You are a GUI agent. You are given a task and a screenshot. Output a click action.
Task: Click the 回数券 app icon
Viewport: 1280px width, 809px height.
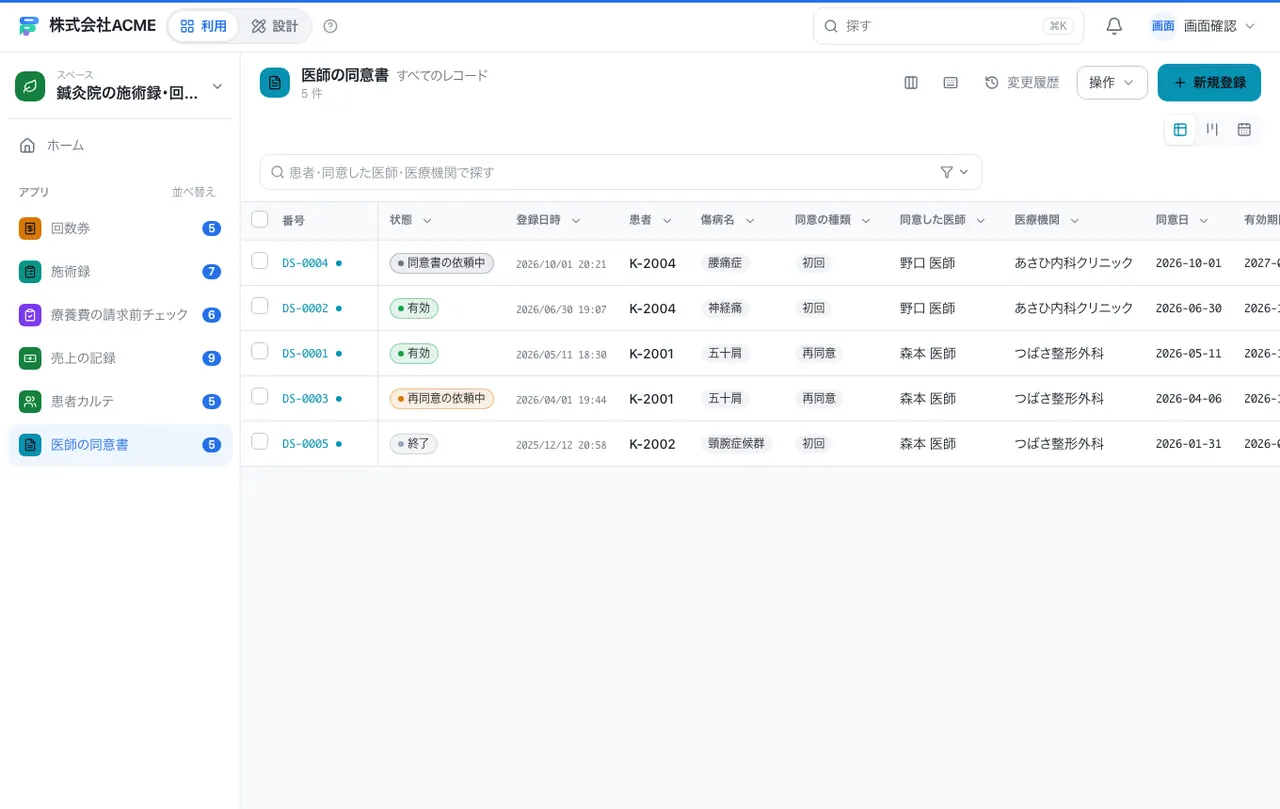(x=30, y=228)
